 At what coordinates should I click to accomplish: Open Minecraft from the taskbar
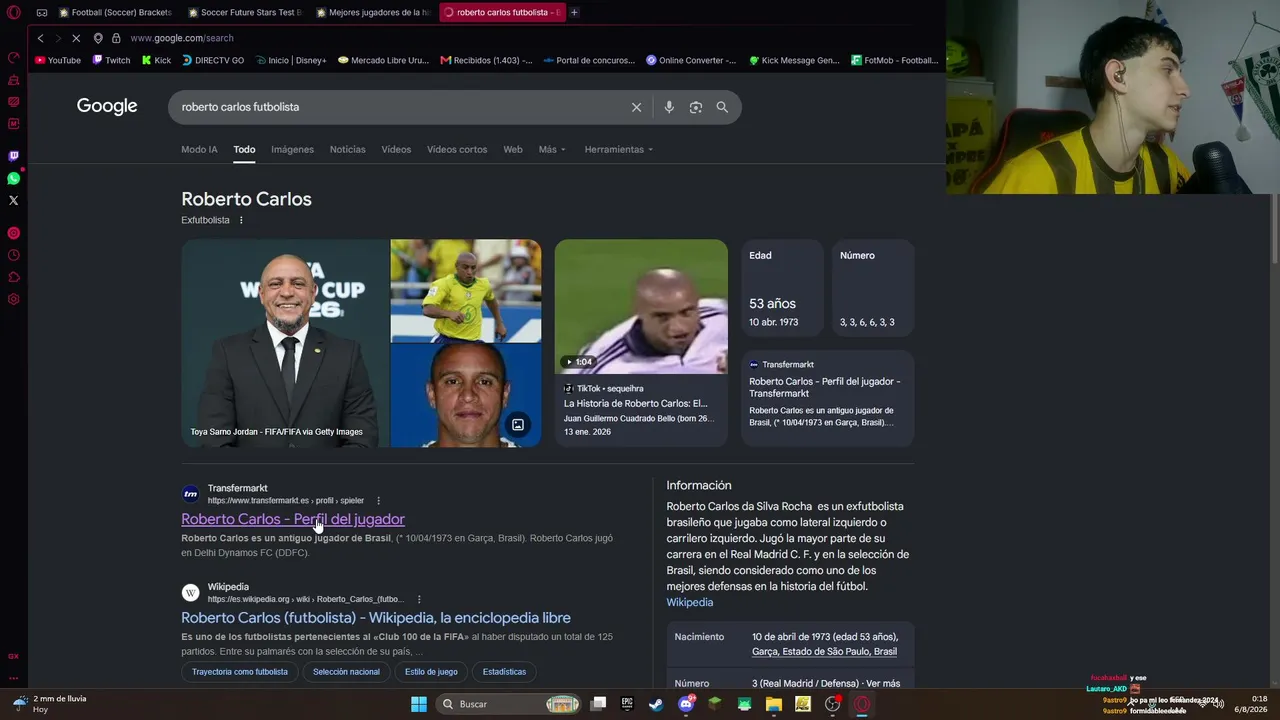pos(715,704)
